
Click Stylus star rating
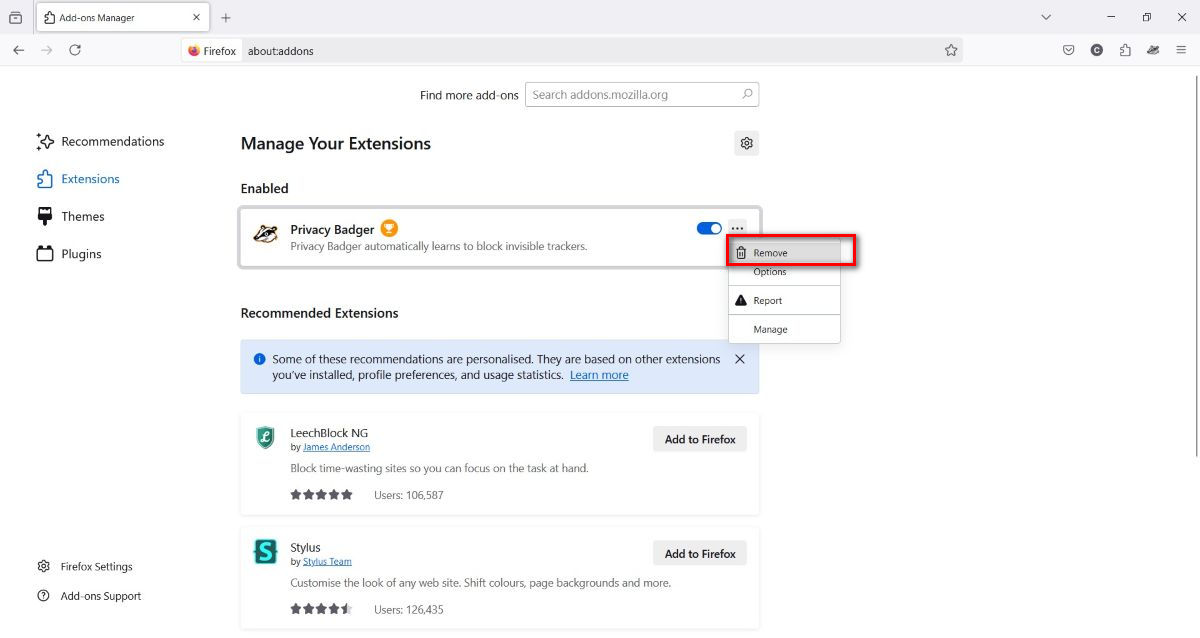pyautogui.click(x=321, y=609)
